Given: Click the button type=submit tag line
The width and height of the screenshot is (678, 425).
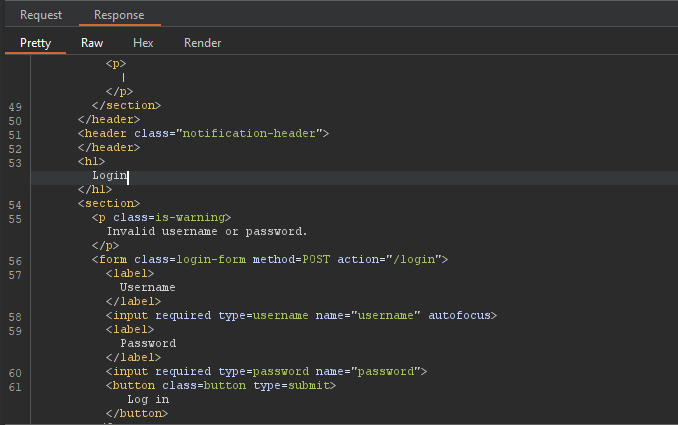Looking at the screenshot, I should [x=220, y=385].
